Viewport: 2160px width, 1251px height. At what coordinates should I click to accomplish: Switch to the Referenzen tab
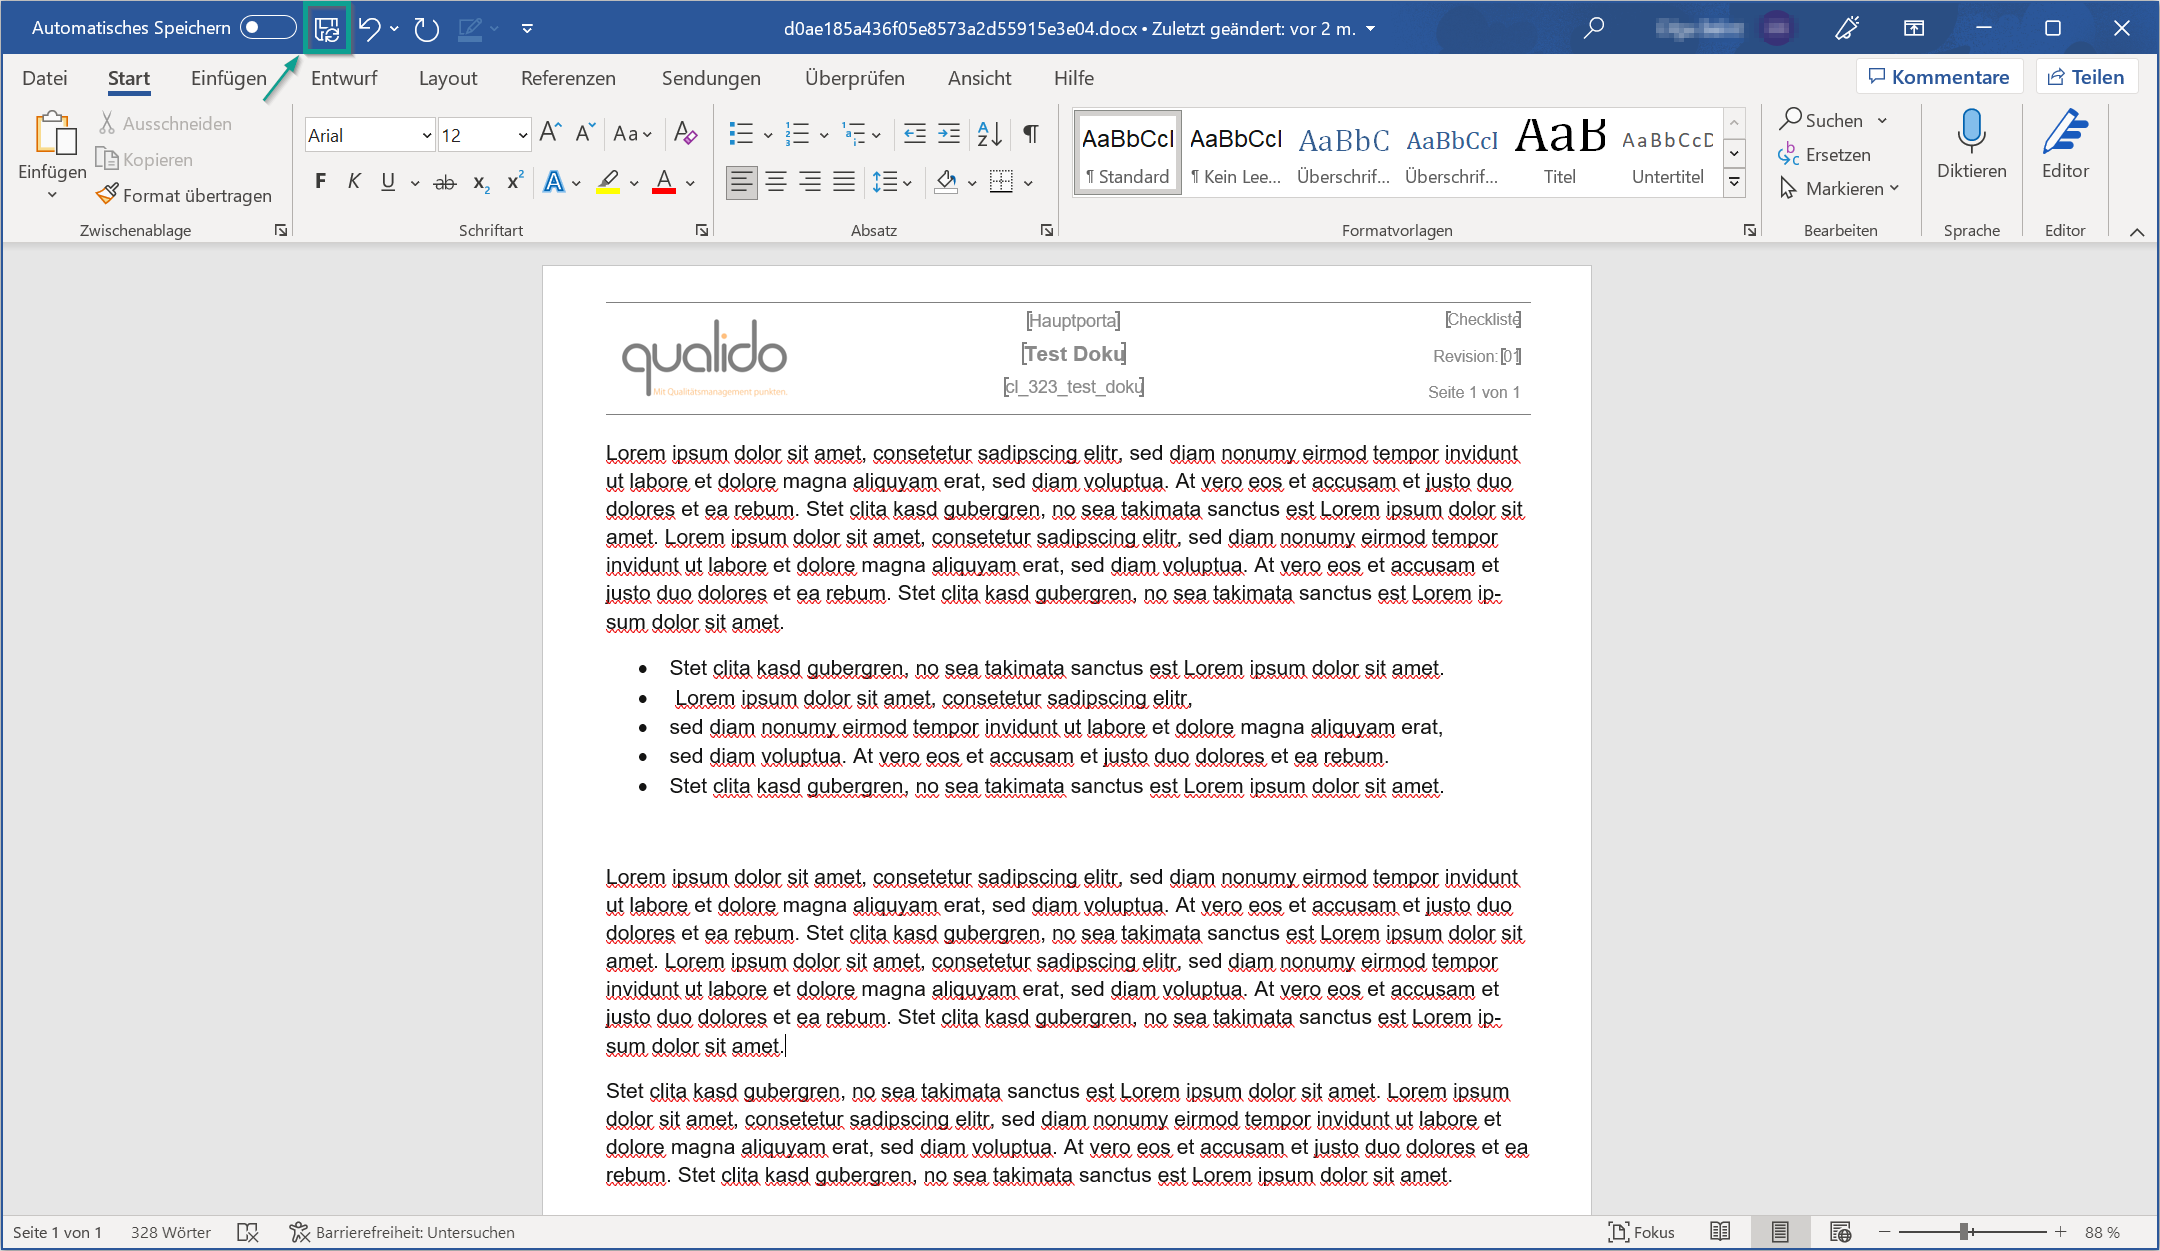pos(568,78)
